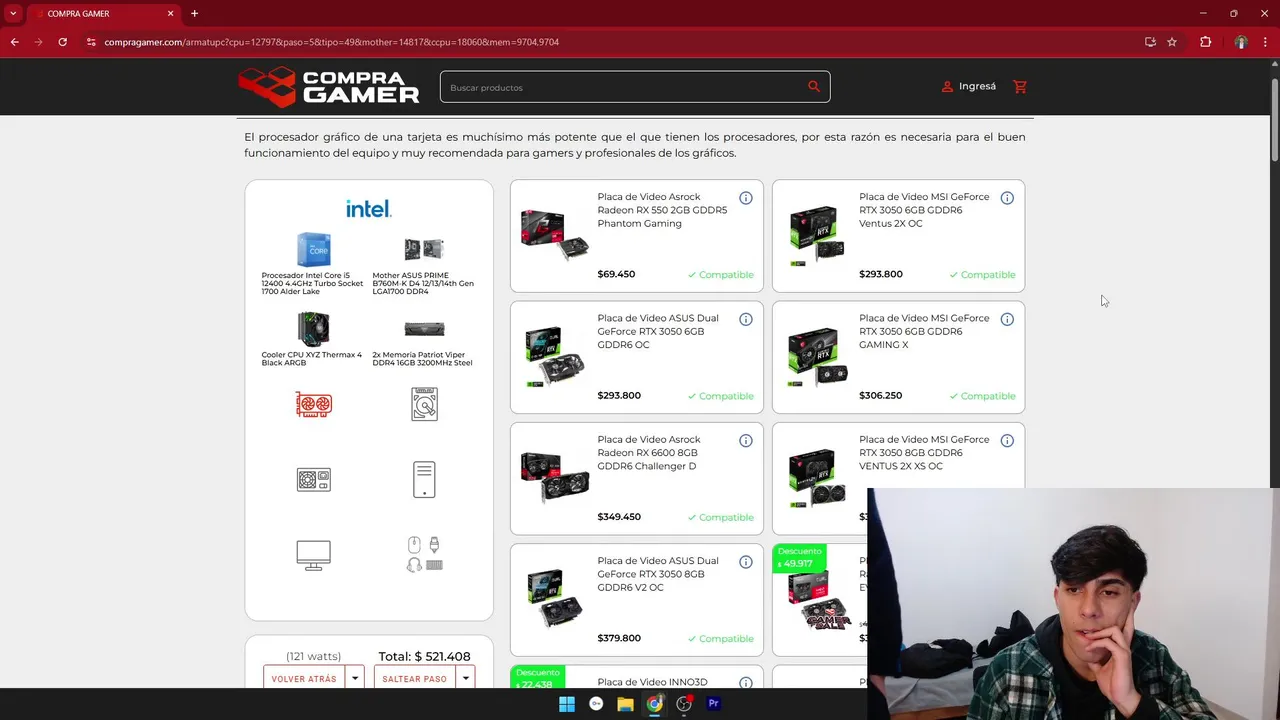Go back with browser back arrow

(x=14, y=42)
